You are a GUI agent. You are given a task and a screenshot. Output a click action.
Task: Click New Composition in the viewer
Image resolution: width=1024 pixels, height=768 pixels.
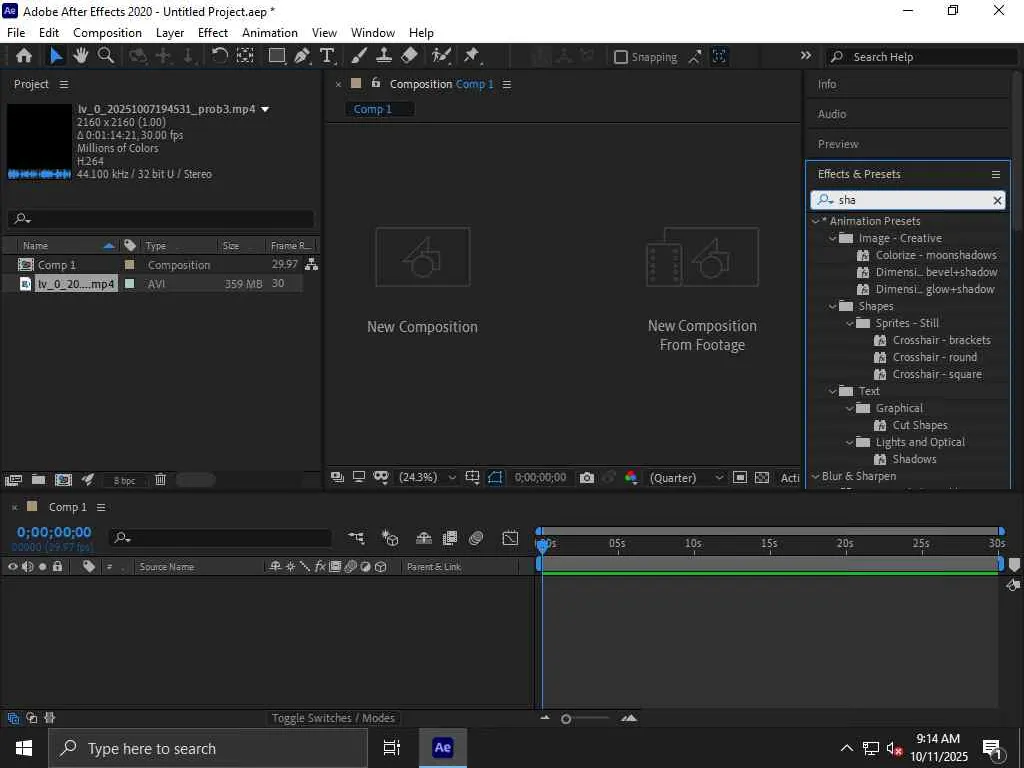tap(423, 281)
